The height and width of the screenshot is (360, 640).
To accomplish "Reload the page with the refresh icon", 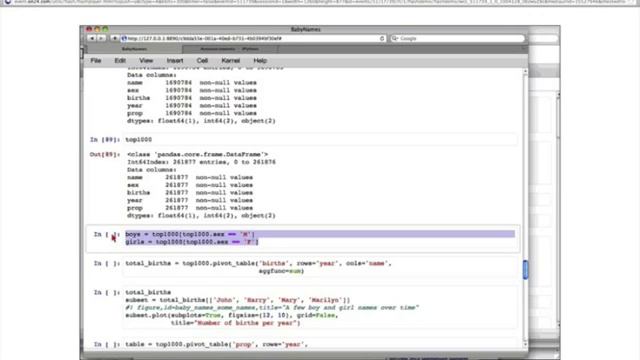I will pos(382,38).
